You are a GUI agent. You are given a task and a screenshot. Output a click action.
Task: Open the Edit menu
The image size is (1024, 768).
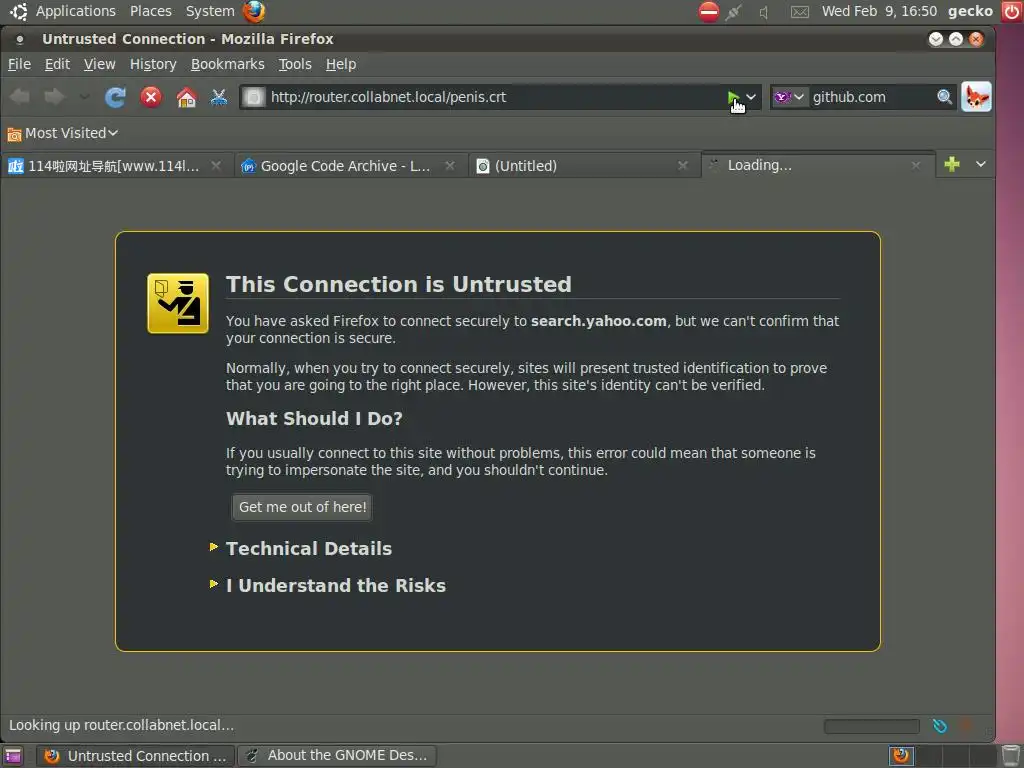pos(57,64)
